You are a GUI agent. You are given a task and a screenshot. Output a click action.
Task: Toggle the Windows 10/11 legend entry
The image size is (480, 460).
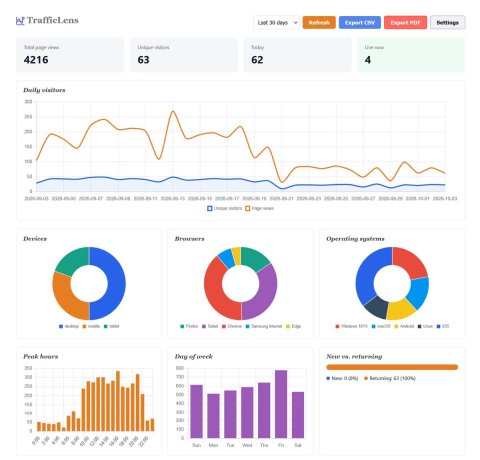click(351, 326)
